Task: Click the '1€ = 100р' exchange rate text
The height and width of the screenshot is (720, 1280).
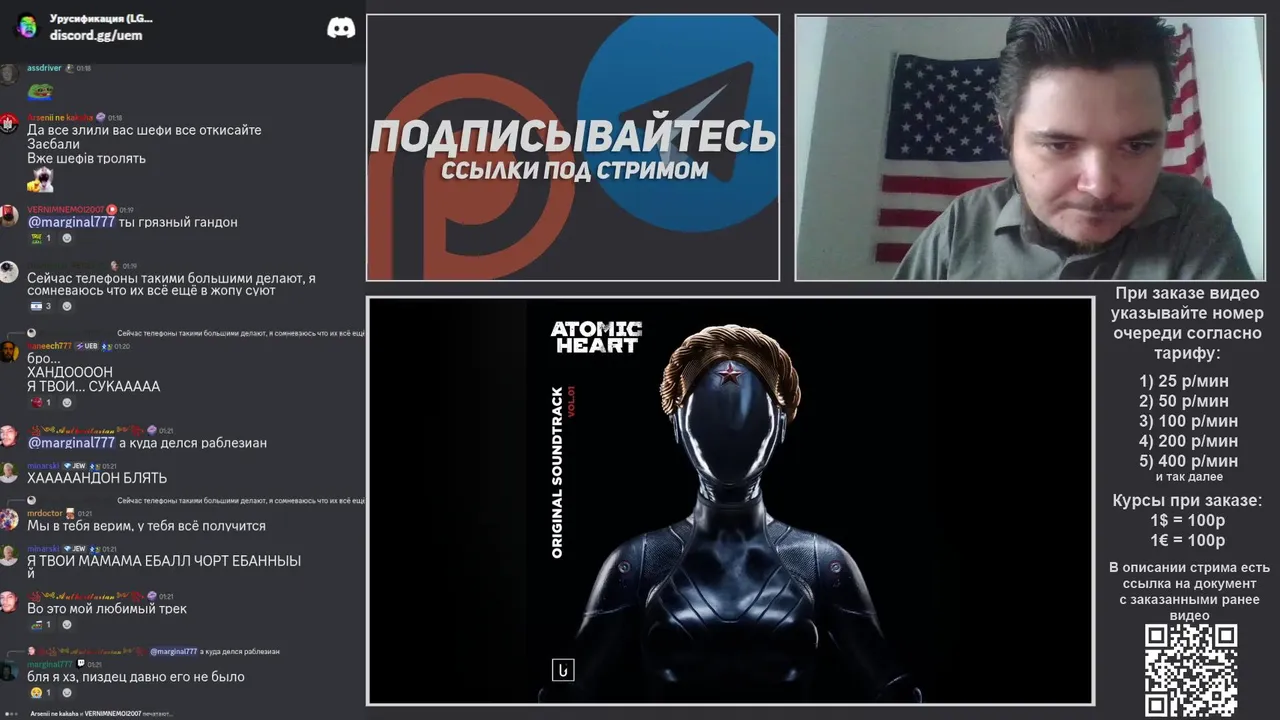Action: pyautogui.click(x=1187, y=541)
